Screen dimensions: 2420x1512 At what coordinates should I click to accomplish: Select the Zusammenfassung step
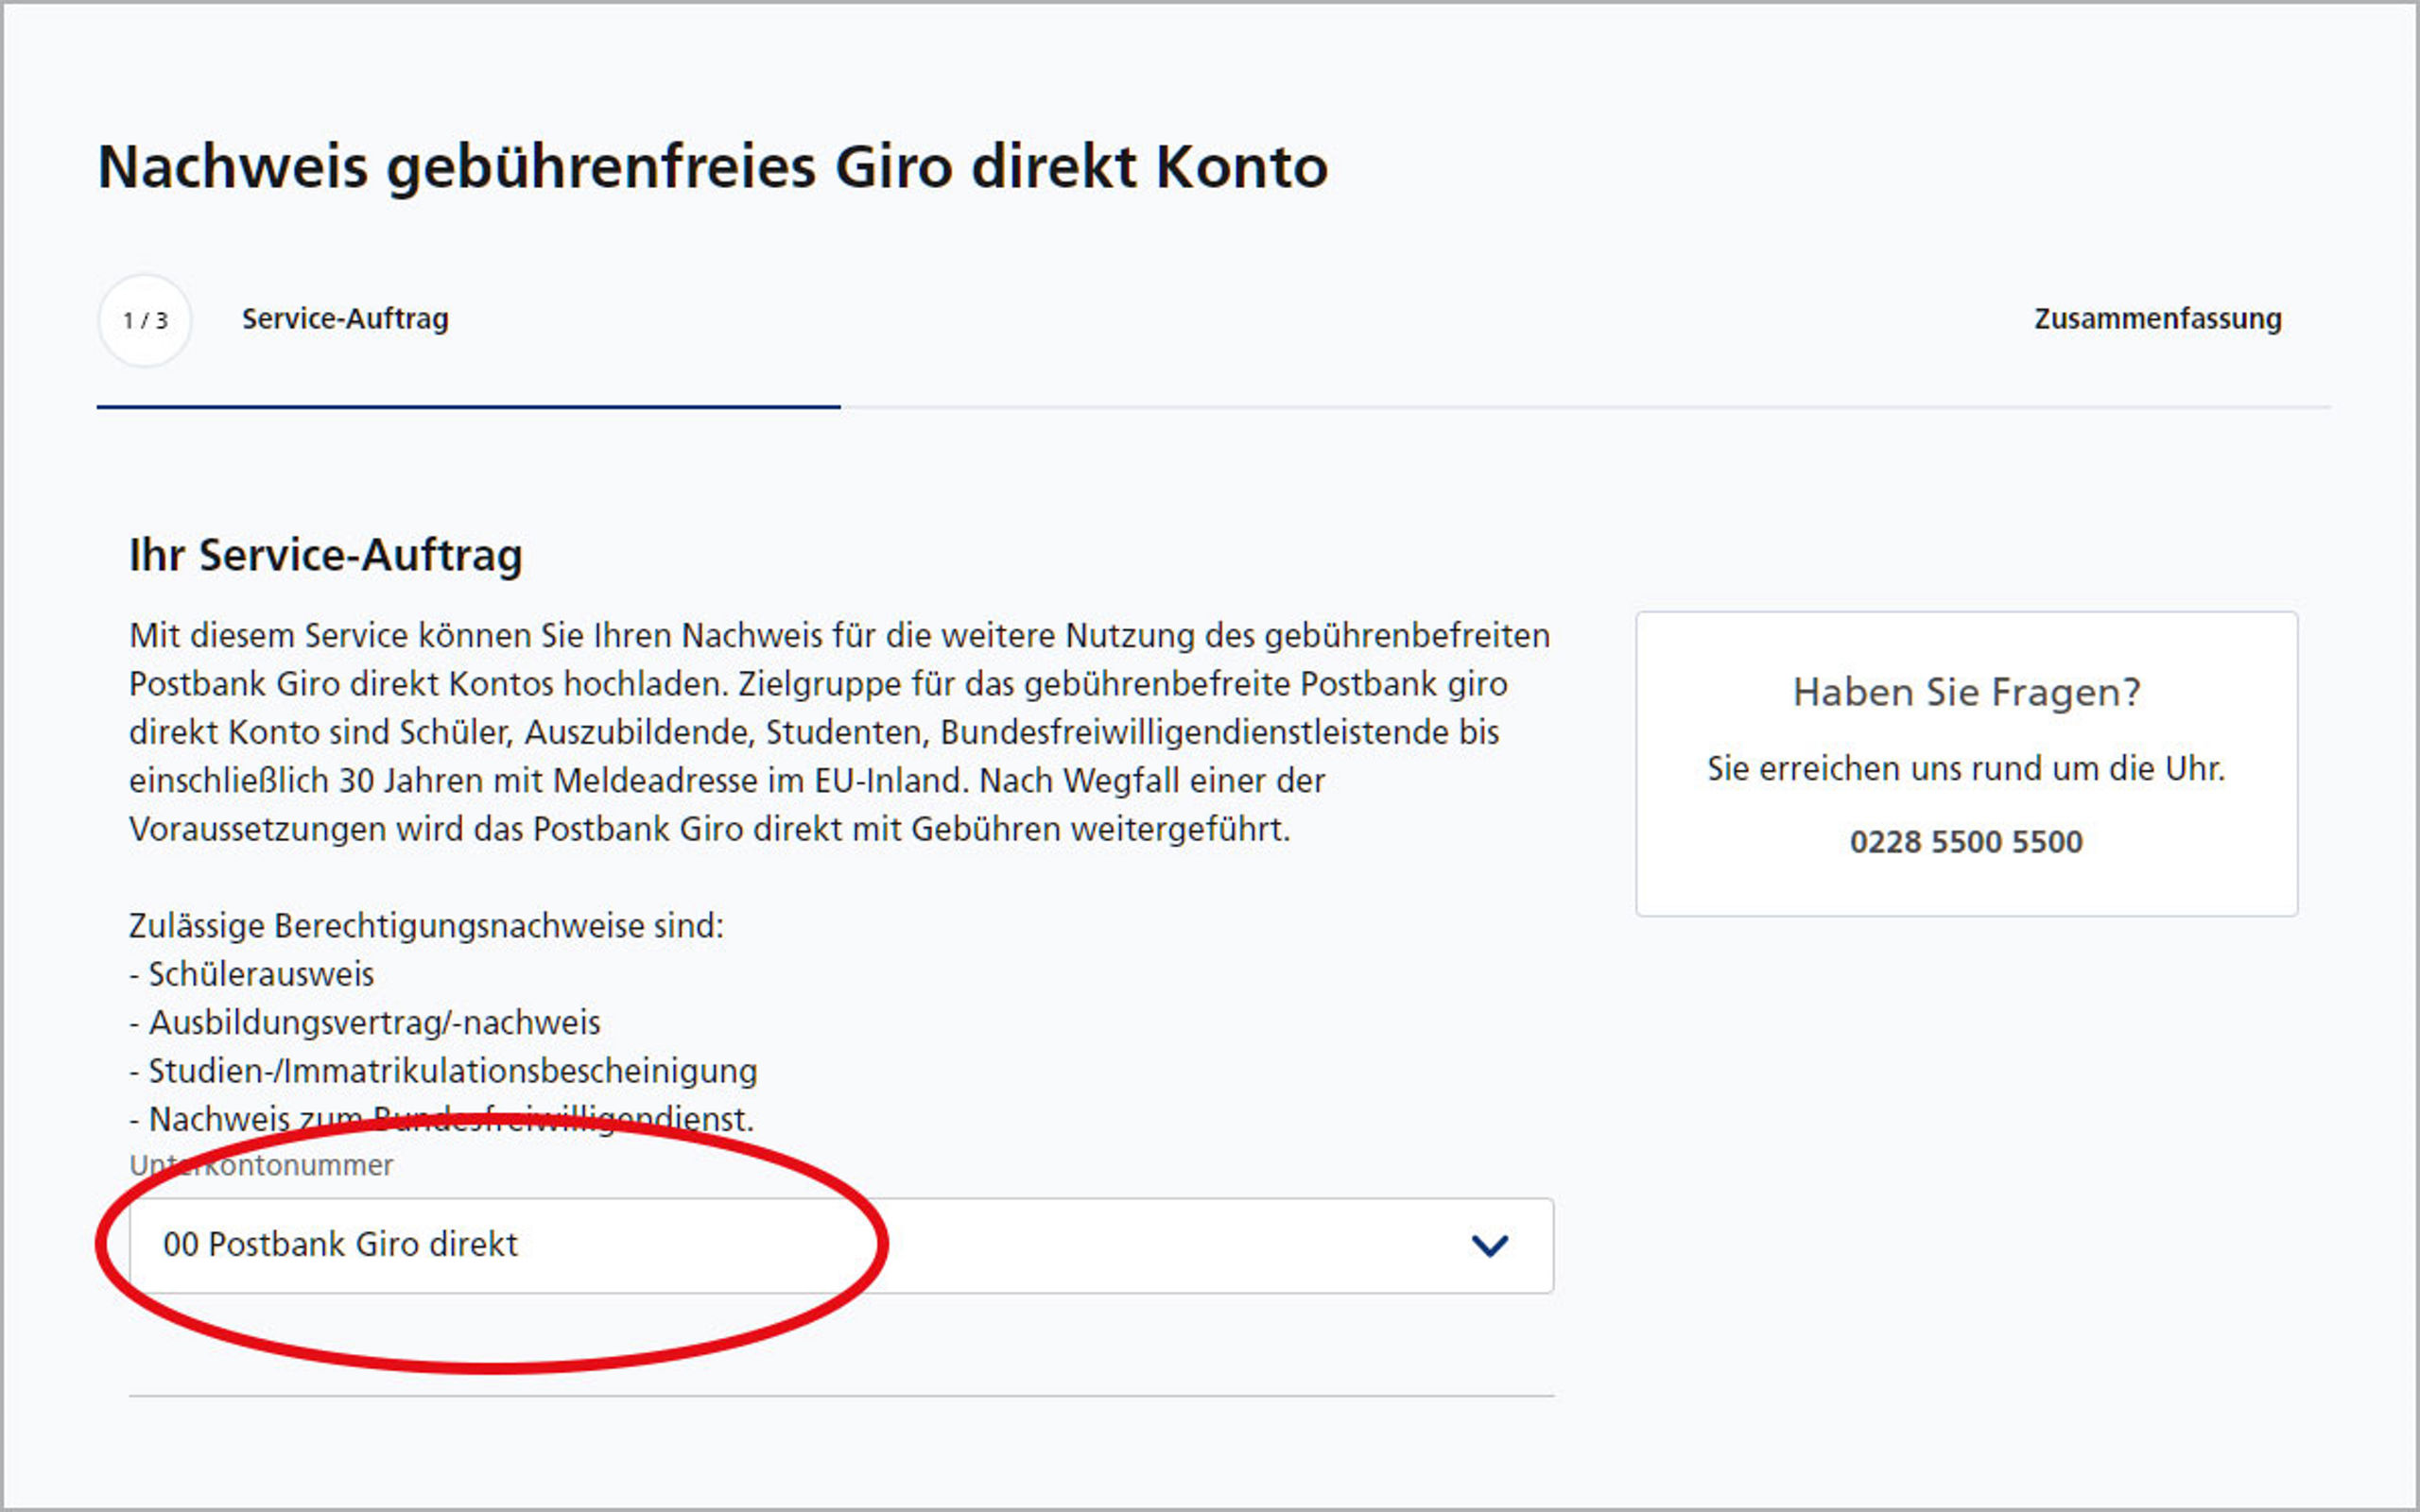(2158, 319)
